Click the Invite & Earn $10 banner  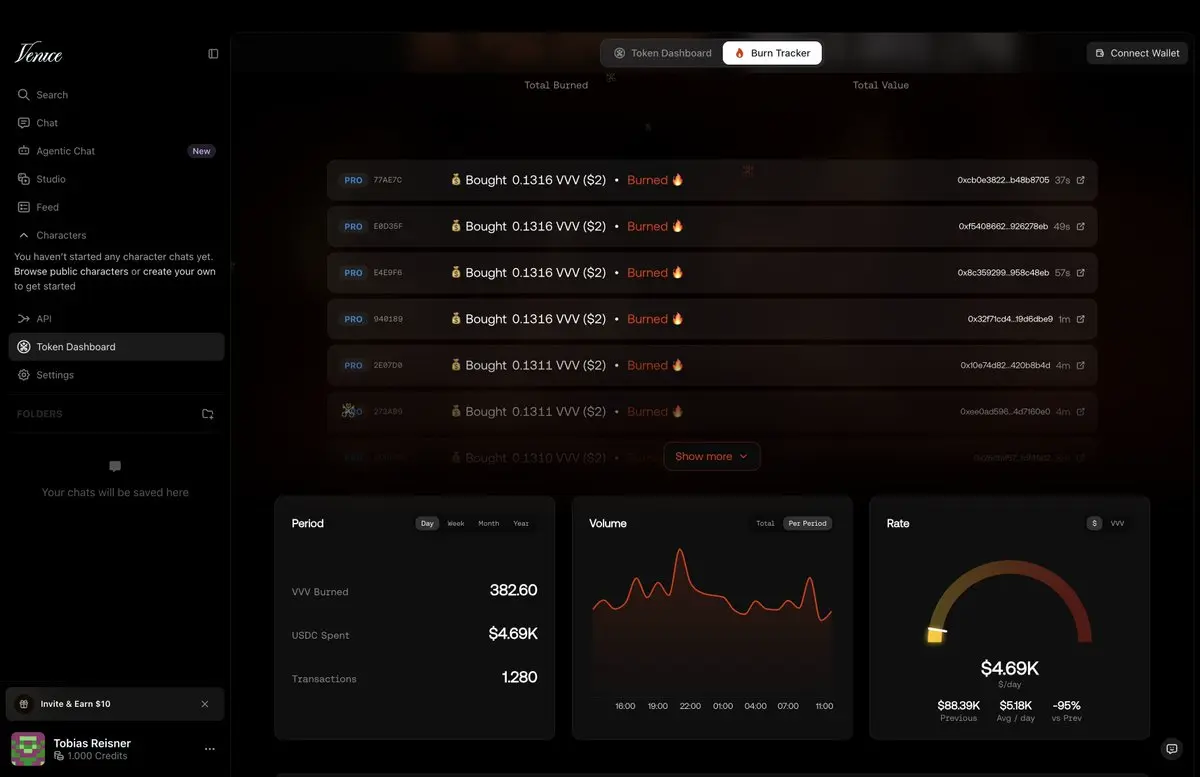coord(115,704)
